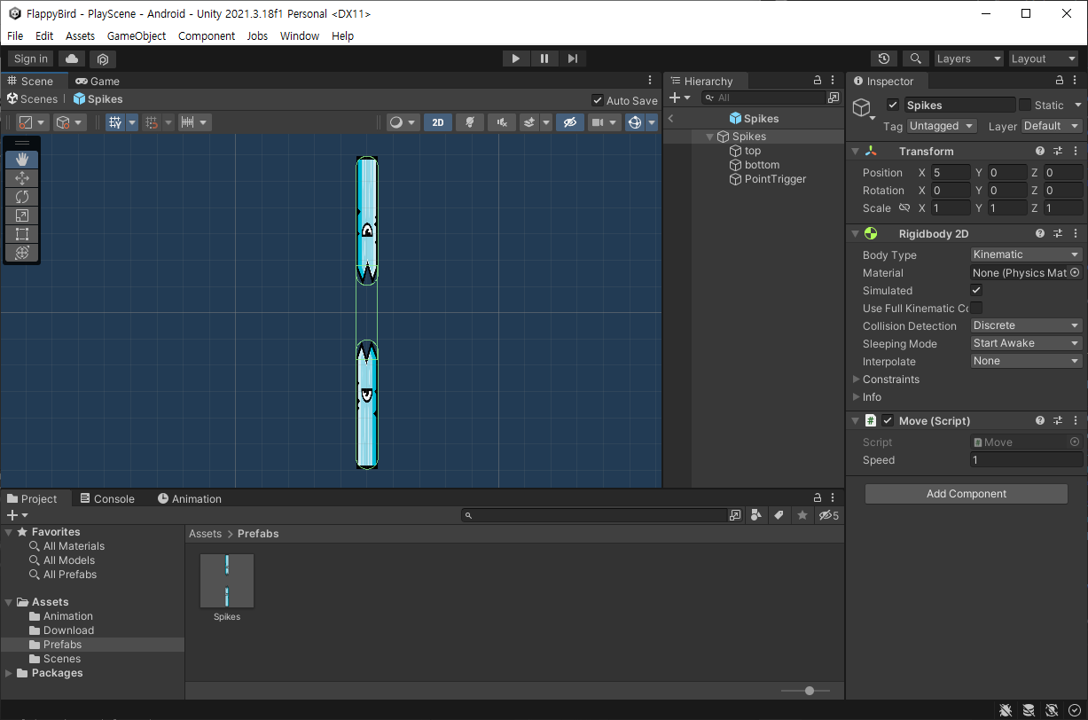Open the Edit menu
Image resolution: width=1088 pixels, height=720 pixels.
[44, 36]
